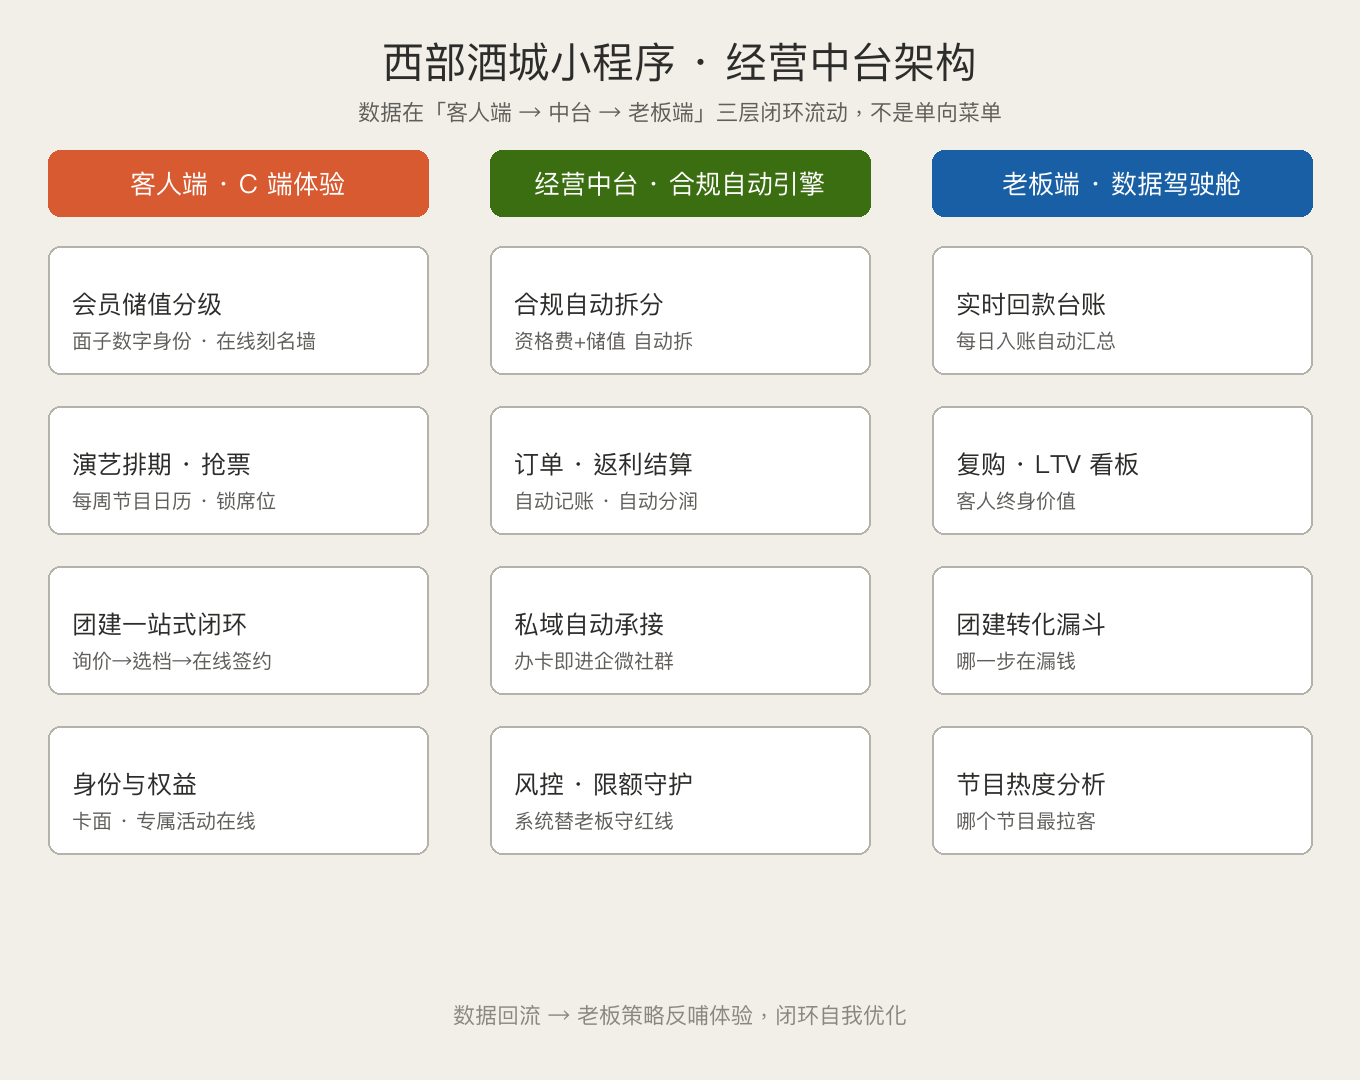Screen dimensions: 1360x1080
Task: Open the 订单 · 返利结算 card
Action: click(x=680, y=471)
